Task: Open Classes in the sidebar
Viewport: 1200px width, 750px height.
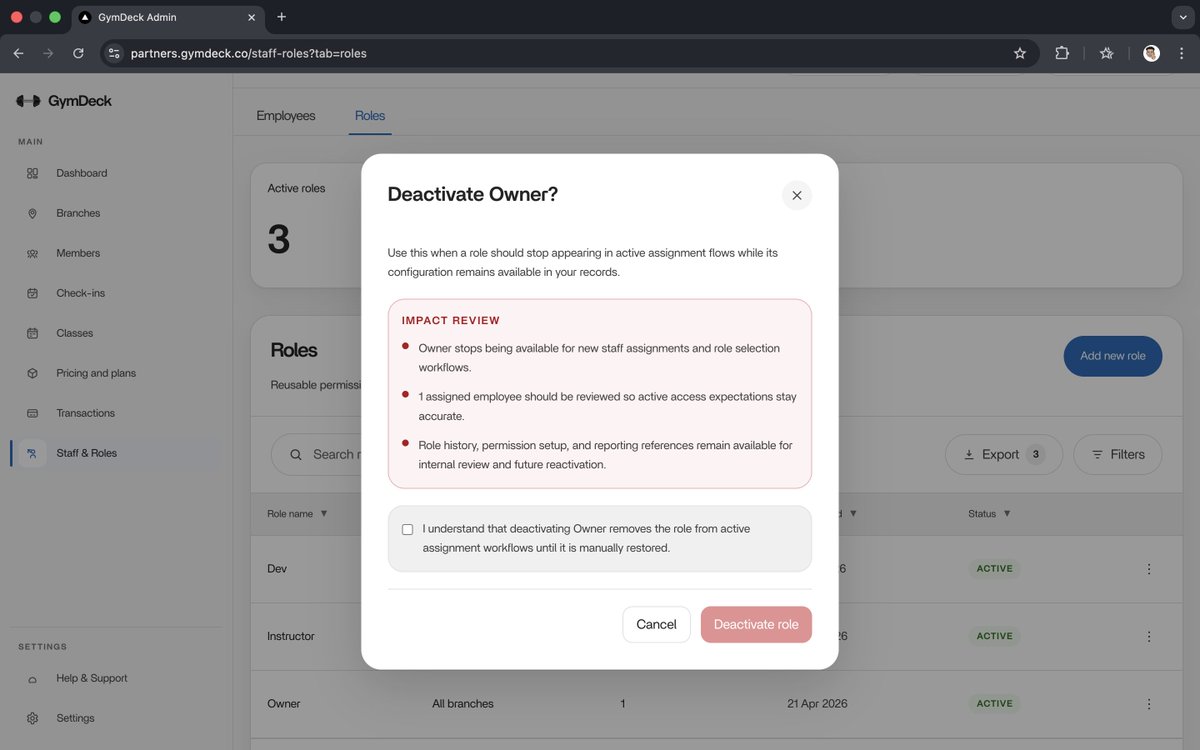Action: tap(74, 333)
